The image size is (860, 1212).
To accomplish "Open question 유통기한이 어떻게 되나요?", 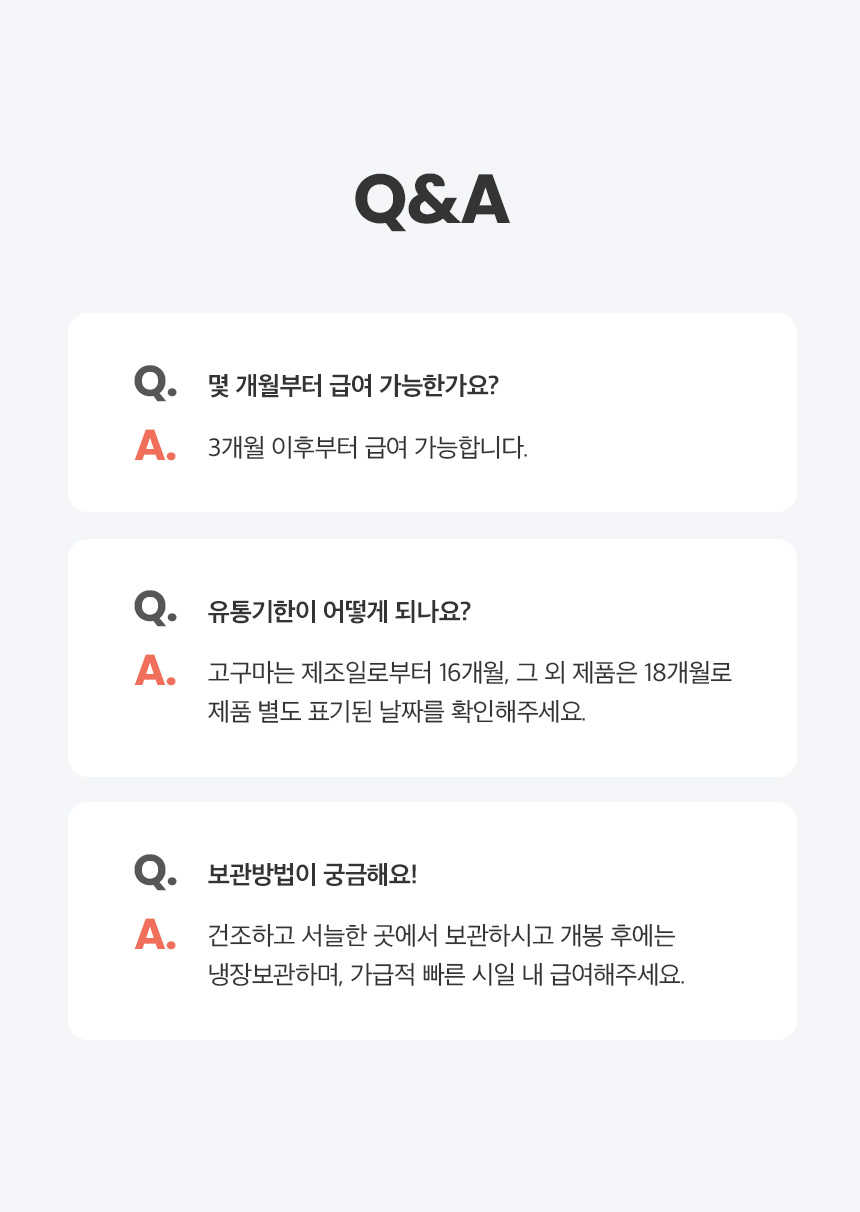I will (x=338, y=611).
